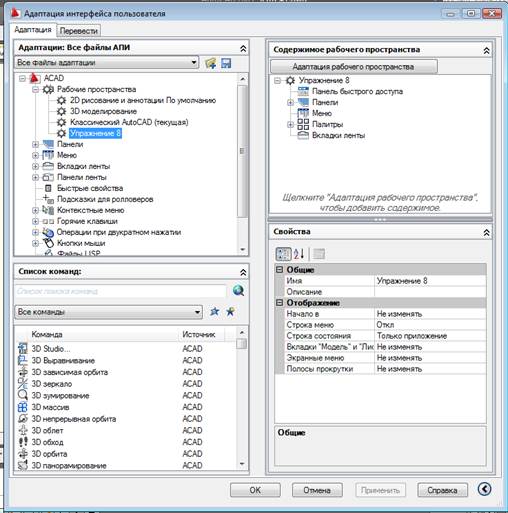Click the 3D Studio command icon
508x513 pixels.
(23, 349)
